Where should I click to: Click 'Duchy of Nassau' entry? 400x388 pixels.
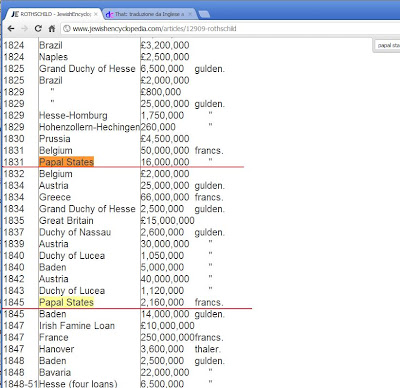[x=75, y=232]
